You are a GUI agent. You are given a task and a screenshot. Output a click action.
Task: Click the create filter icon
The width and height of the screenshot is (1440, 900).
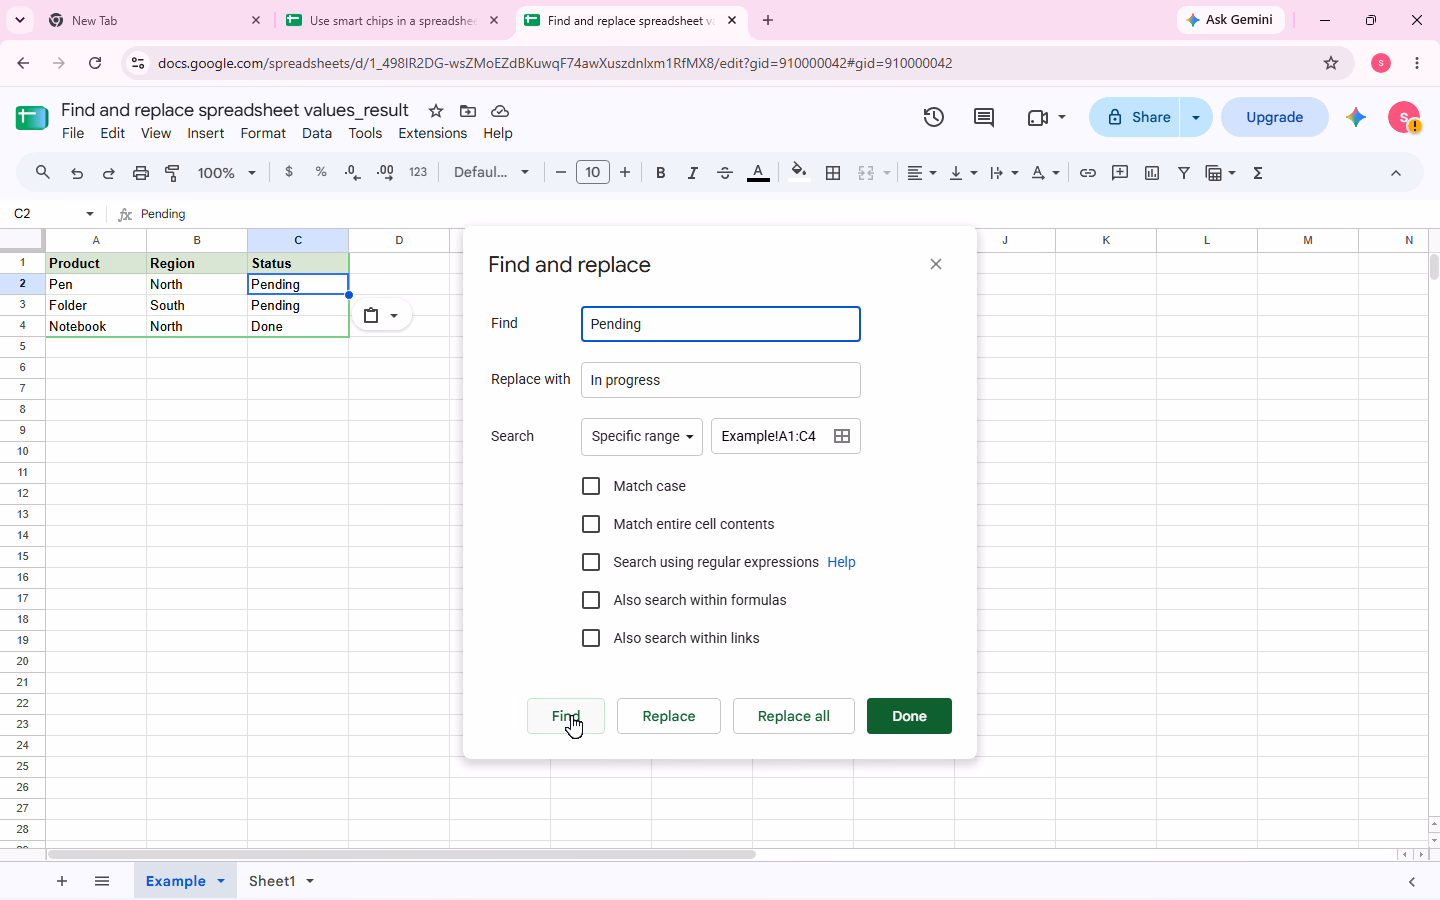(1184, 173)
